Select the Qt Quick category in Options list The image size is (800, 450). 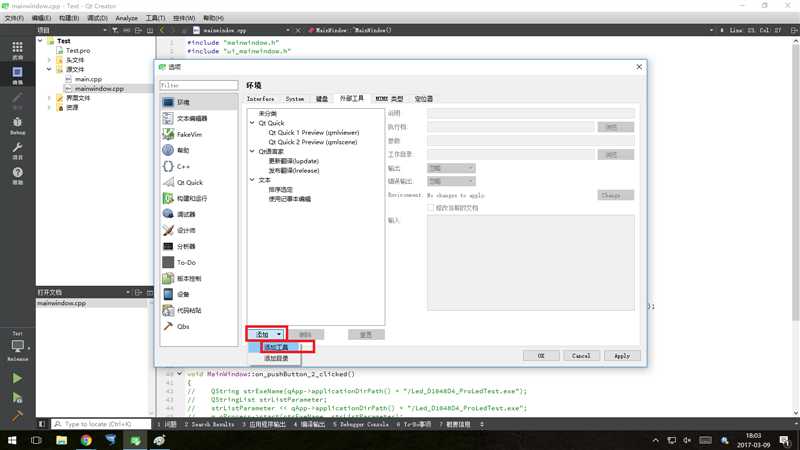pyautogui.click(x=198, y=182)
